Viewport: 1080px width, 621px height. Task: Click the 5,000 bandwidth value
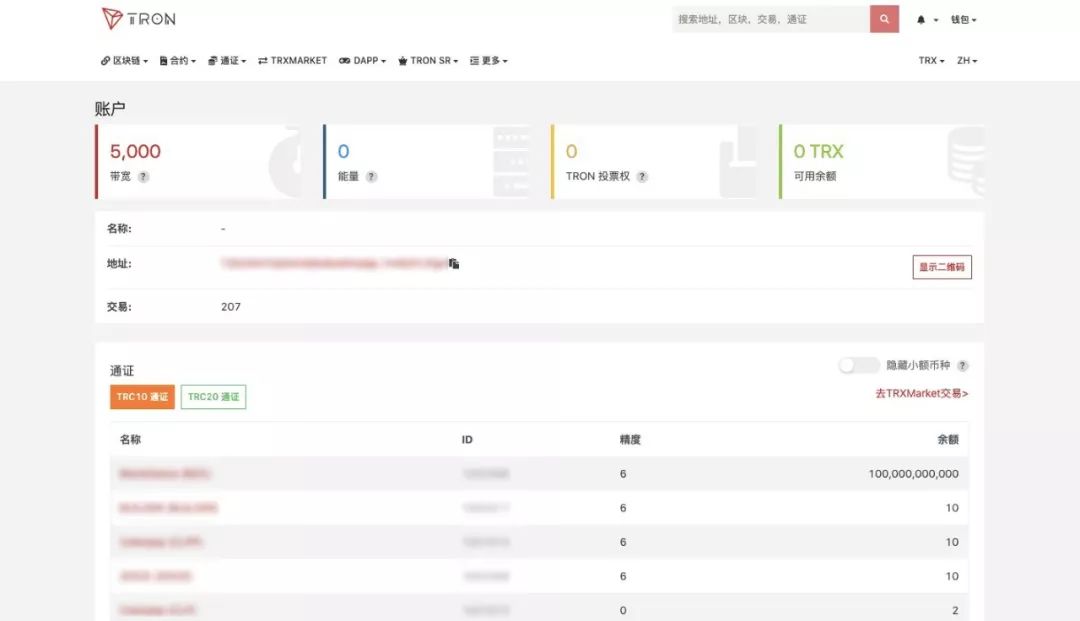(x=135, y=151)
